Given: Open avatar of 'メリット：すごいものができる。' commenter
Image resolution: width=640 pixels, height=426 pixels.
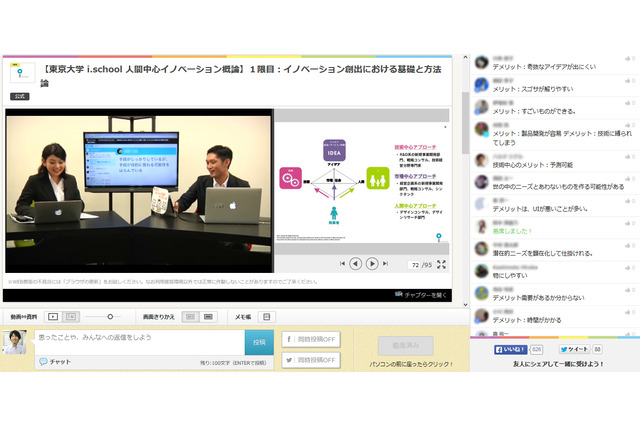Looking at the screenshot, I should 482,107.
